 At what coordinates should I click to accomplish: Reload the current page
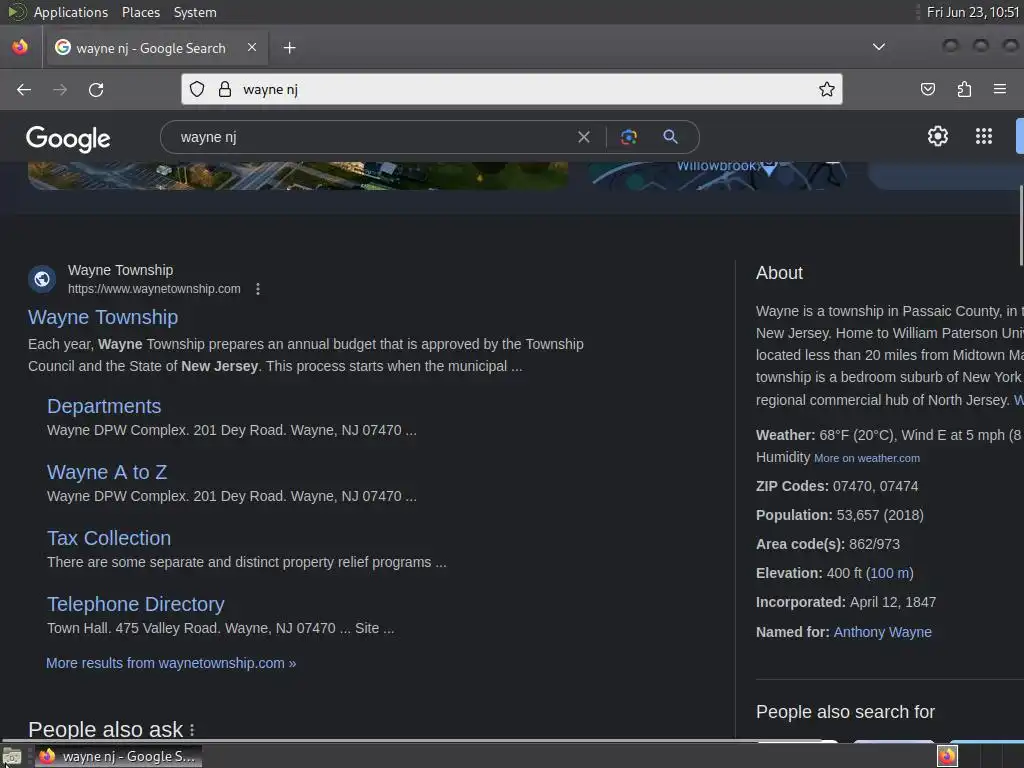click(96, 89)
